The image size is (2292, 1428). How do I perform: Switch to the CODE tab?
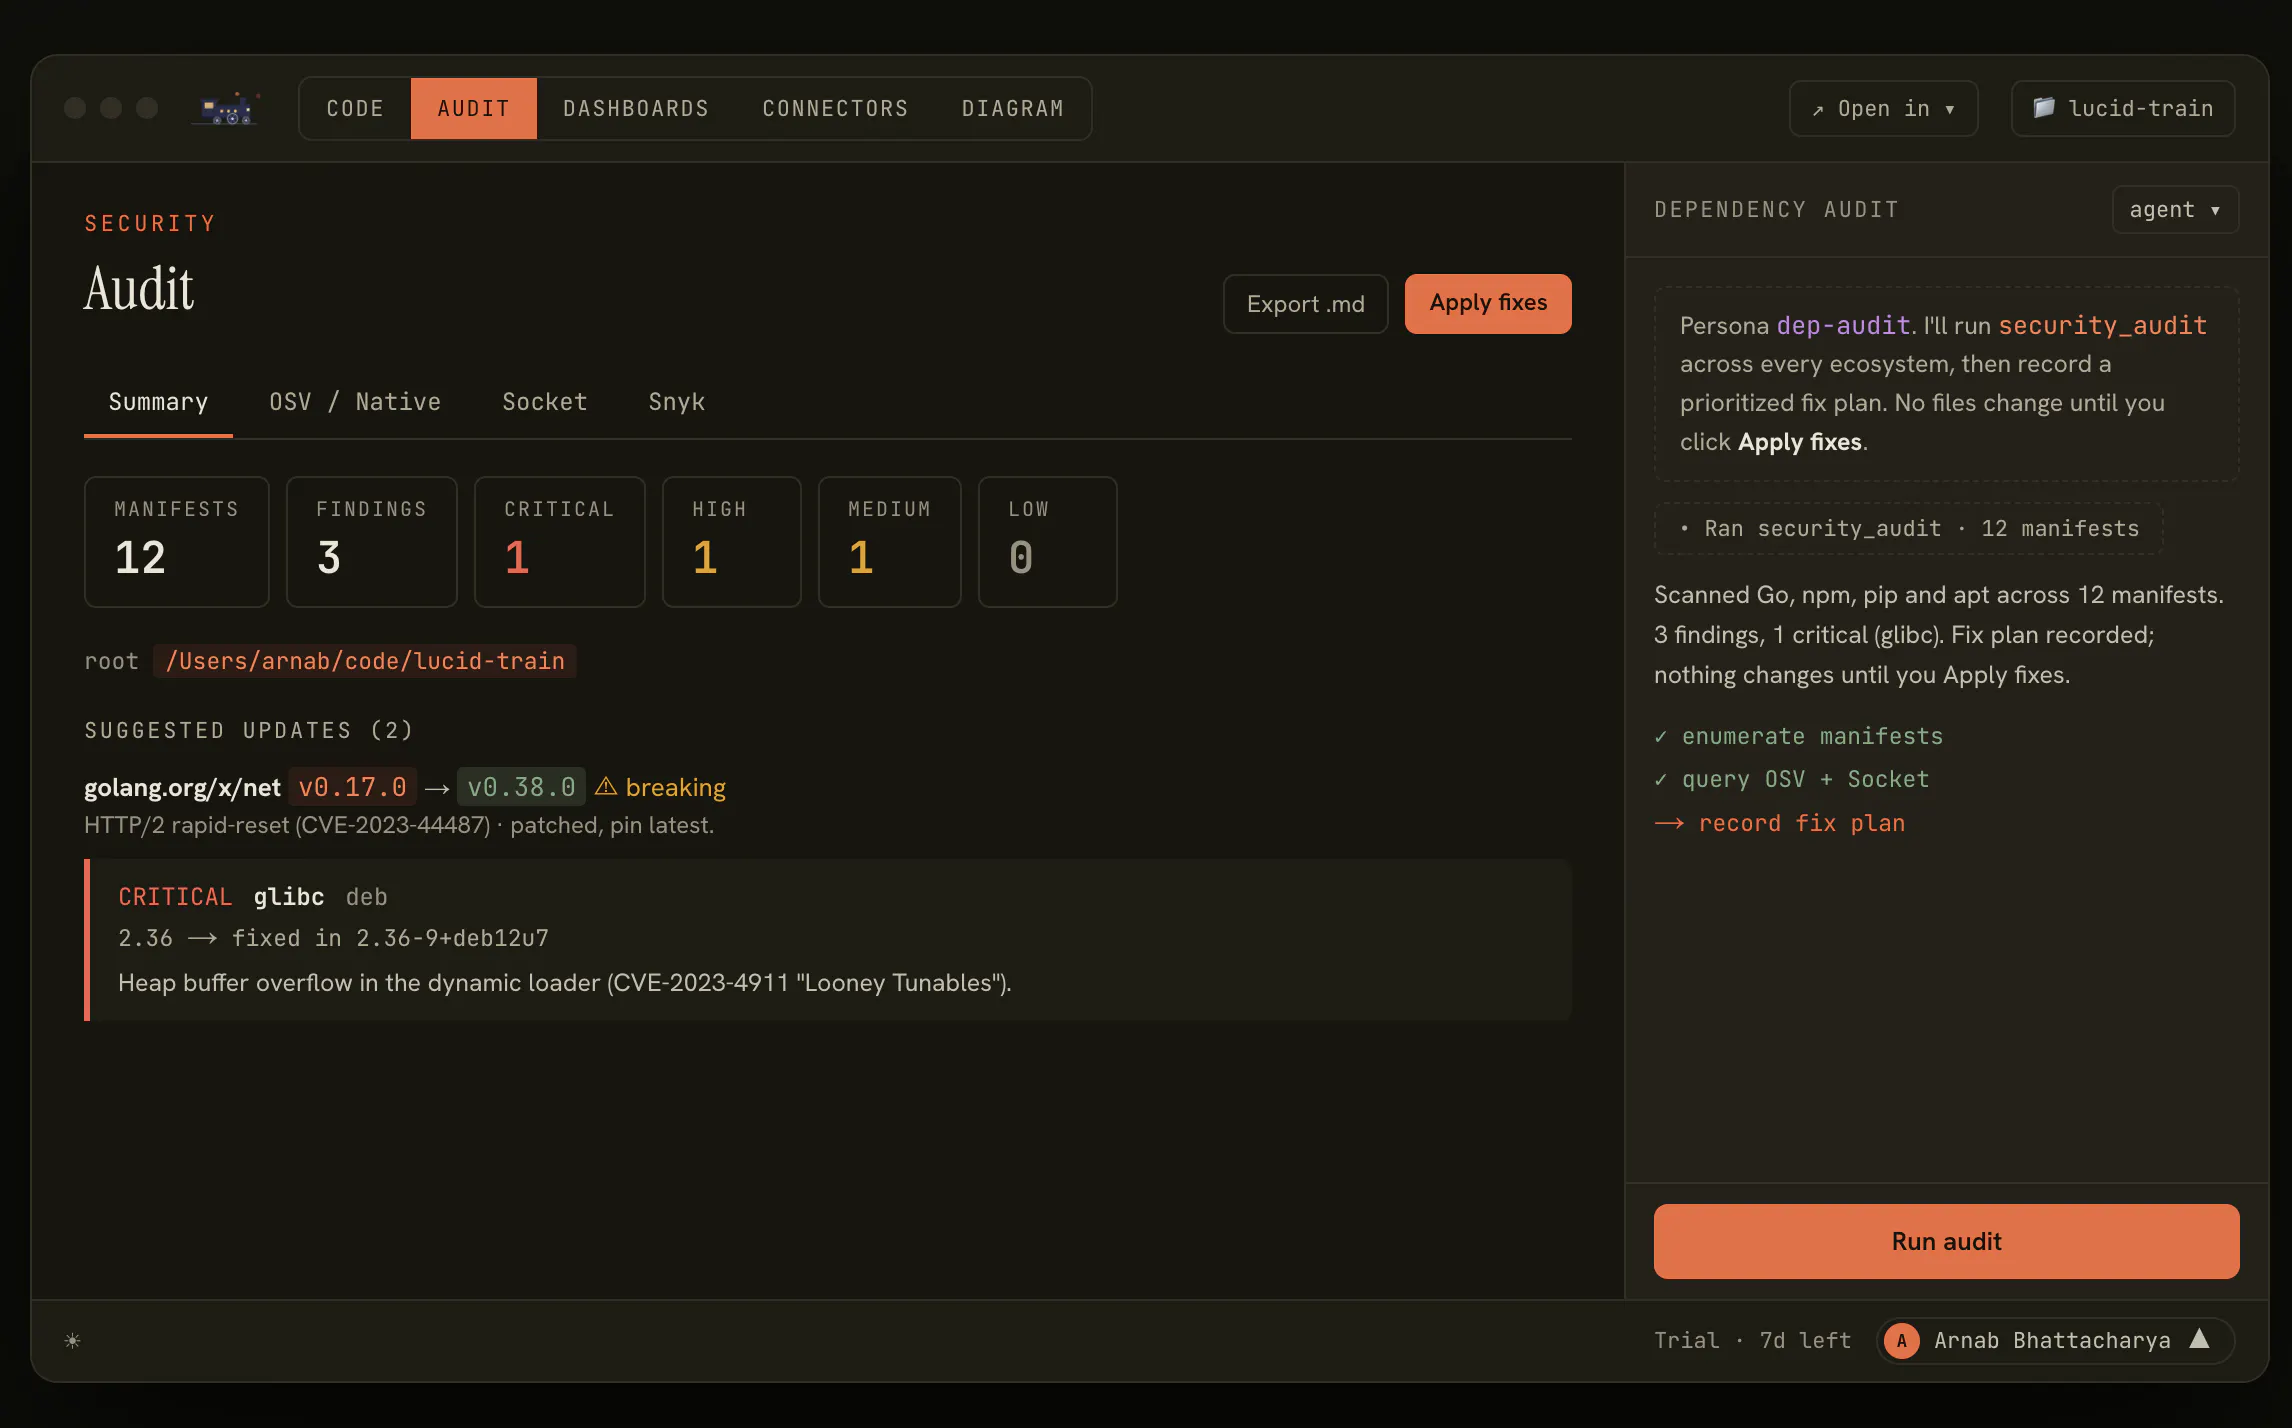coord(355,108)
